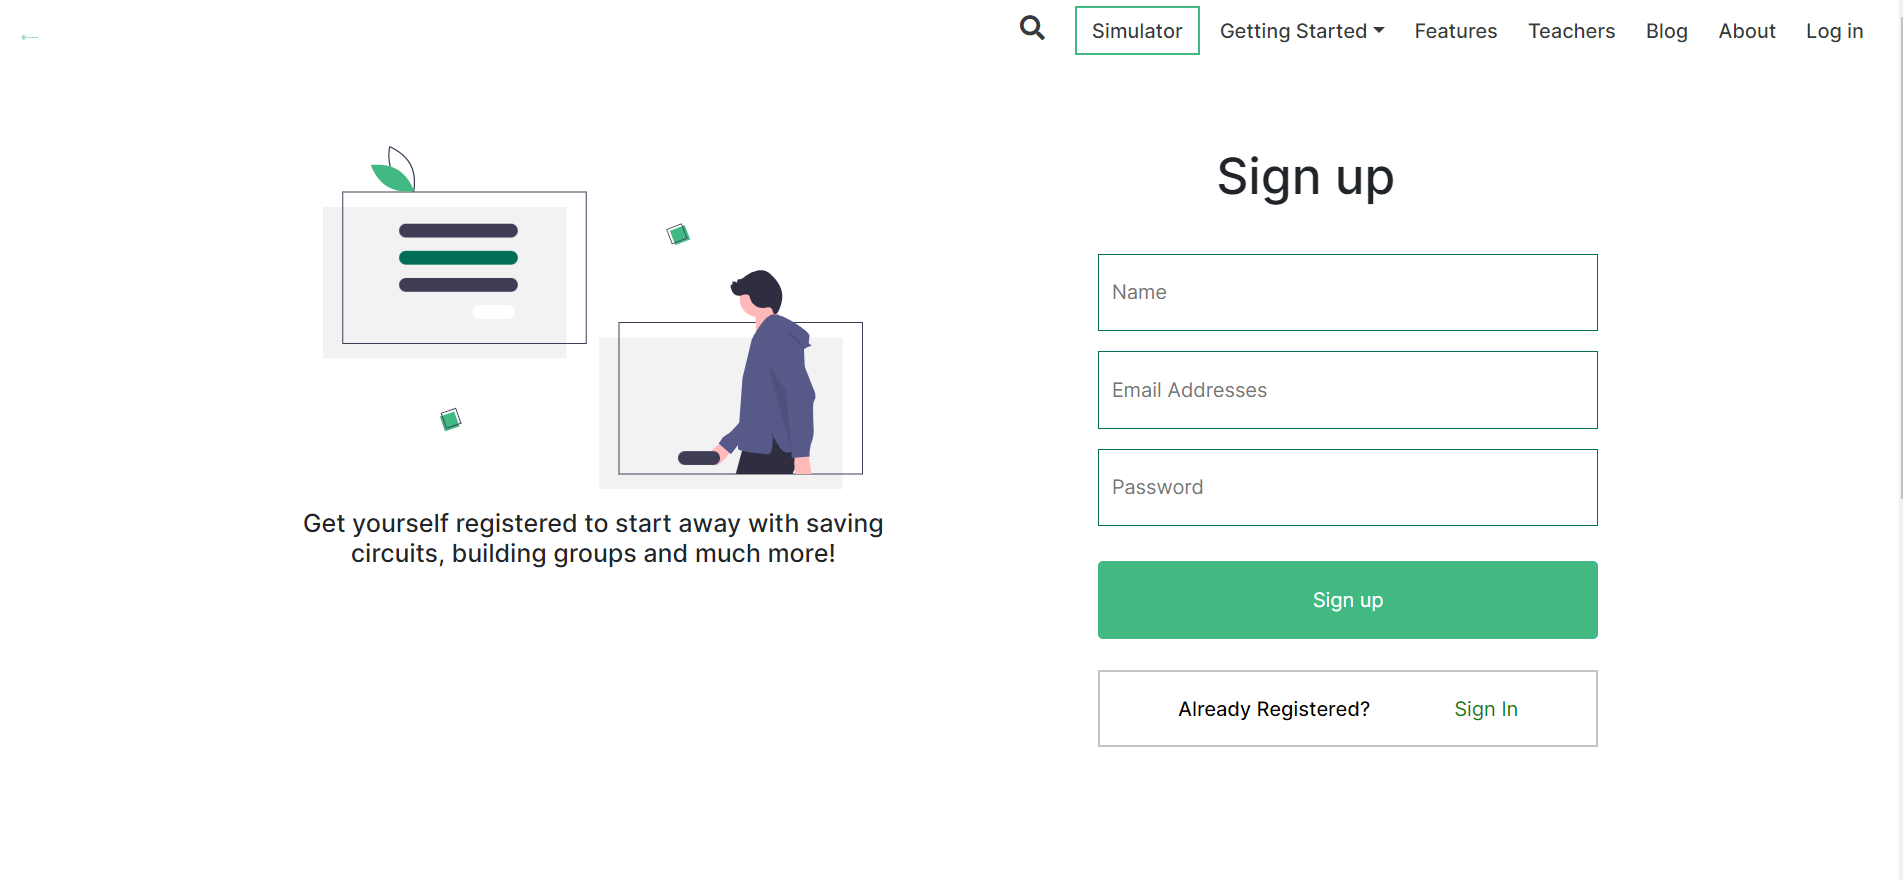This screenshot has height=880, width=1903.
Task: Go to the Log in page
Action: click(x=1834, y=31)
